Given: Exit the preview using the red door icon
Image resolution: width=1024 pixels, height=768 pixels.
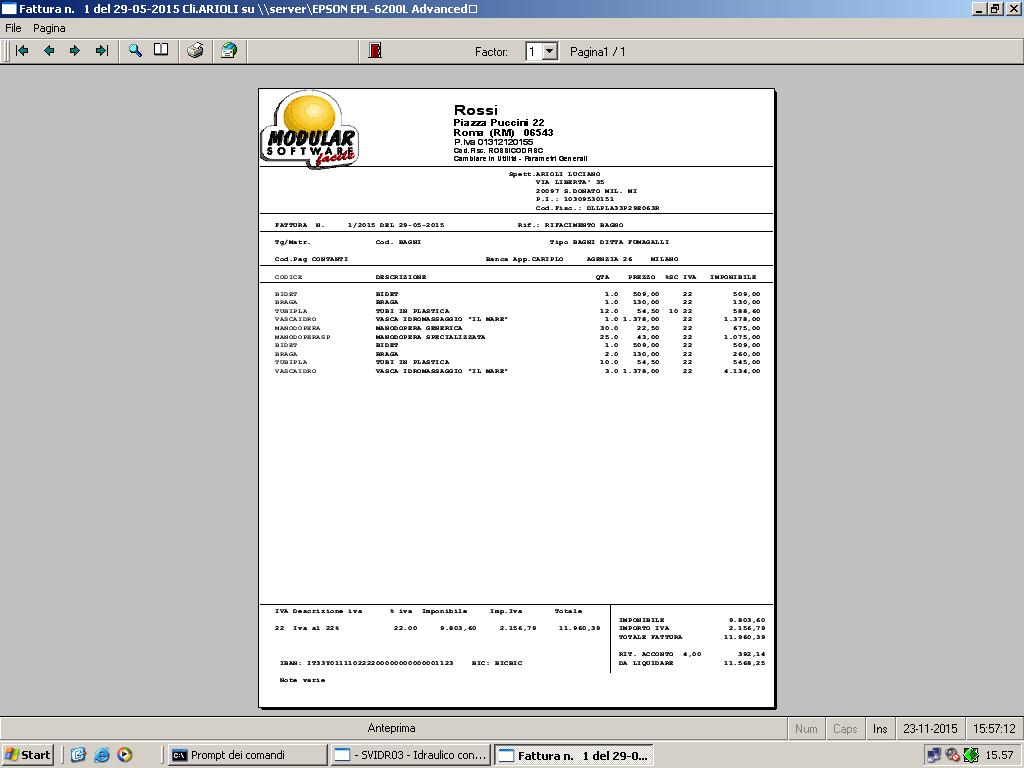Looking at the screenshot, I should click(x=375, y=51).
